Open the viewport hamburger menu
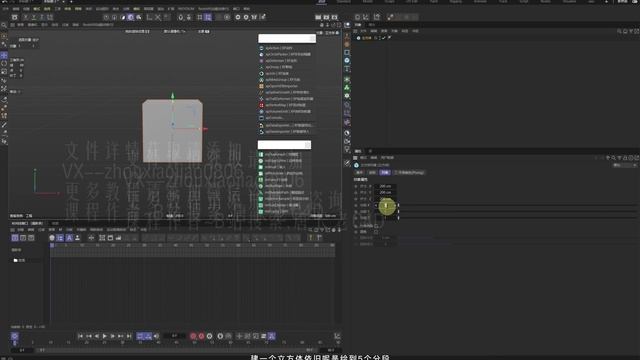The height and width of the screenshot is (360, 640). tap(13, 25)
